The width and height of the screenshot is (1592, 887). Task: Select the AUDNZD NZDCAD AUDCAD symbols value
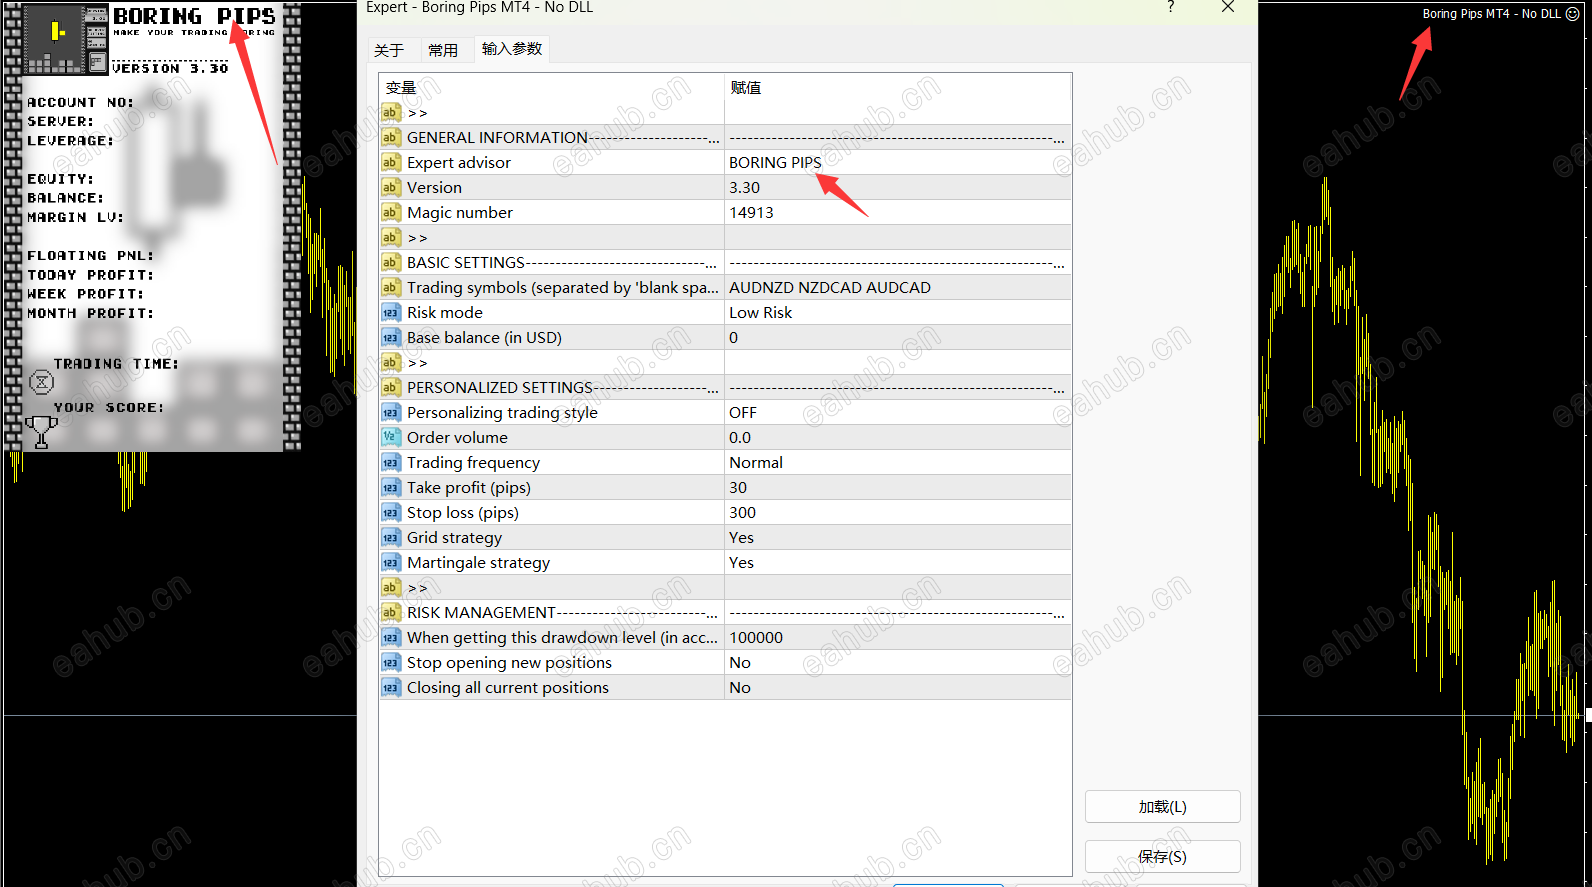click(x=830, y=288)
